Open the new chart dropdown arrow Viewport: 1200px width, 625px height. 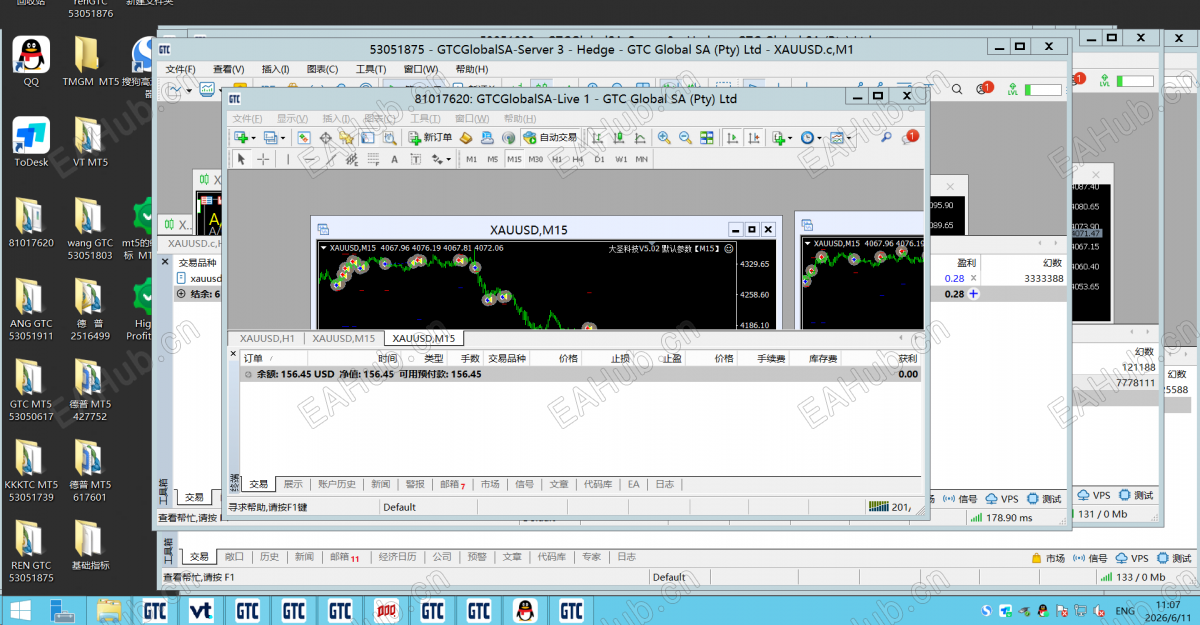tap(254, 137)
